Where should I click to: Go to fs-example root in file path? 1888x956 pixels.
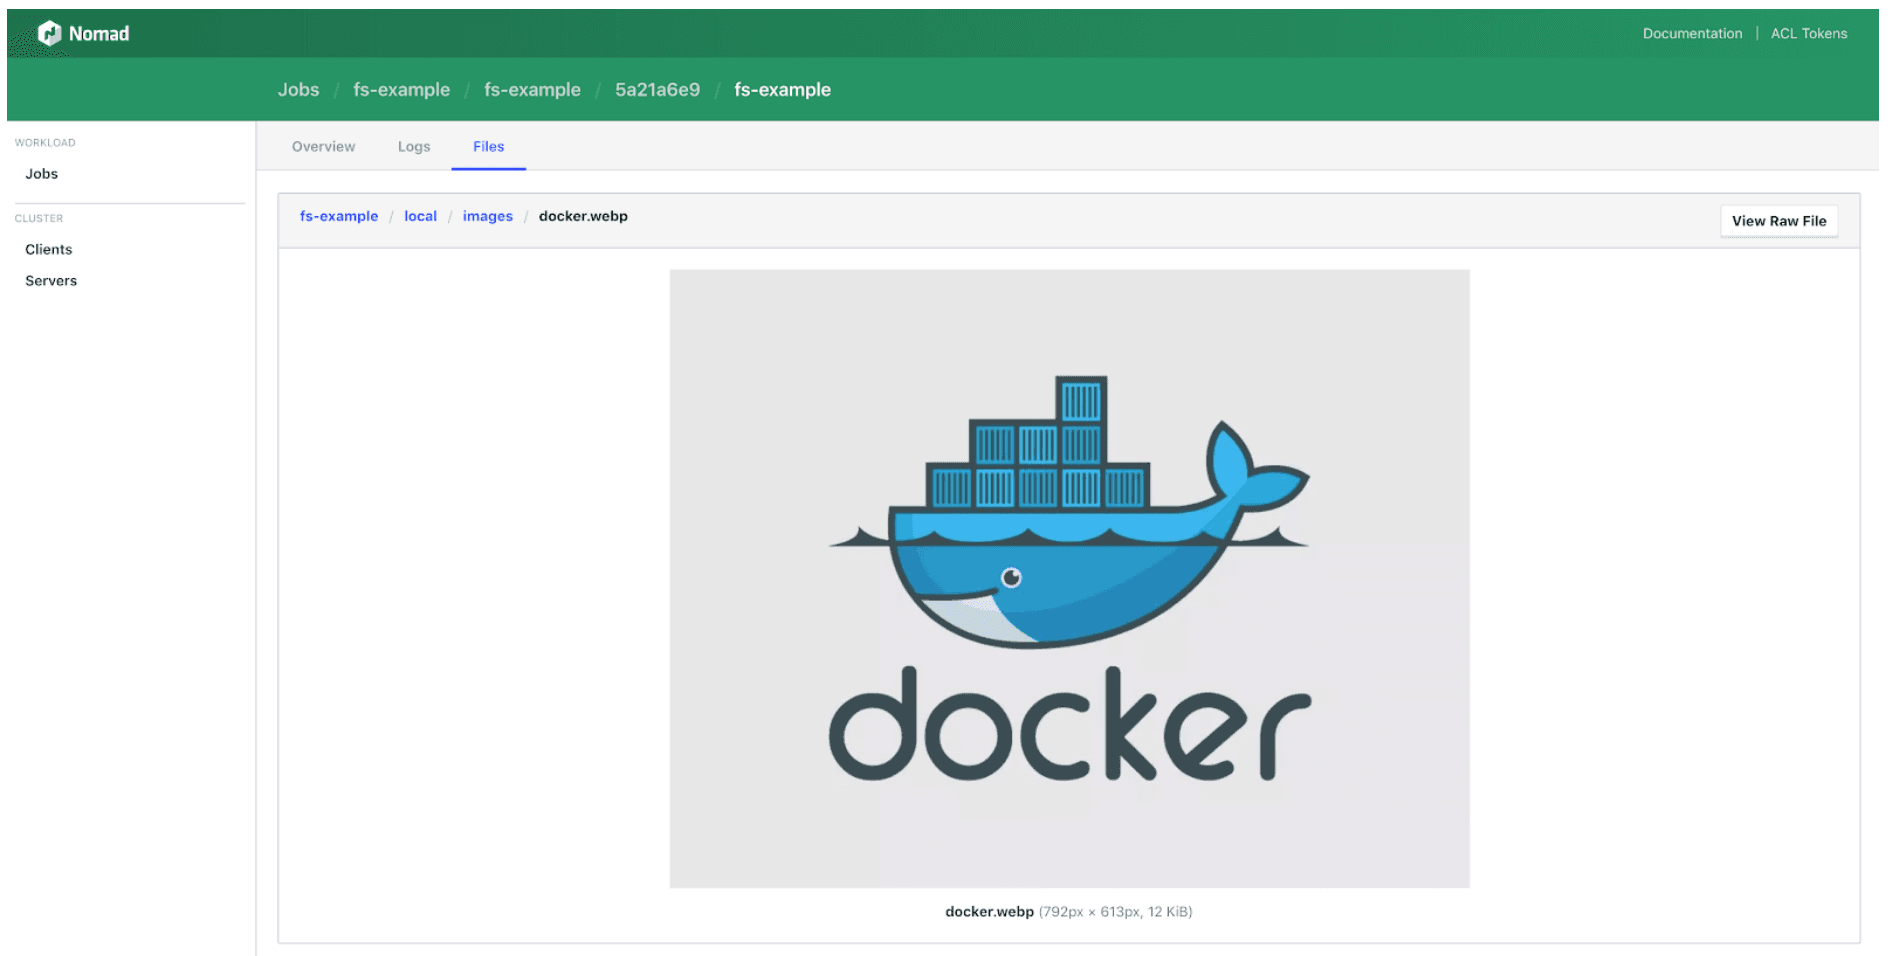[339, 217]
